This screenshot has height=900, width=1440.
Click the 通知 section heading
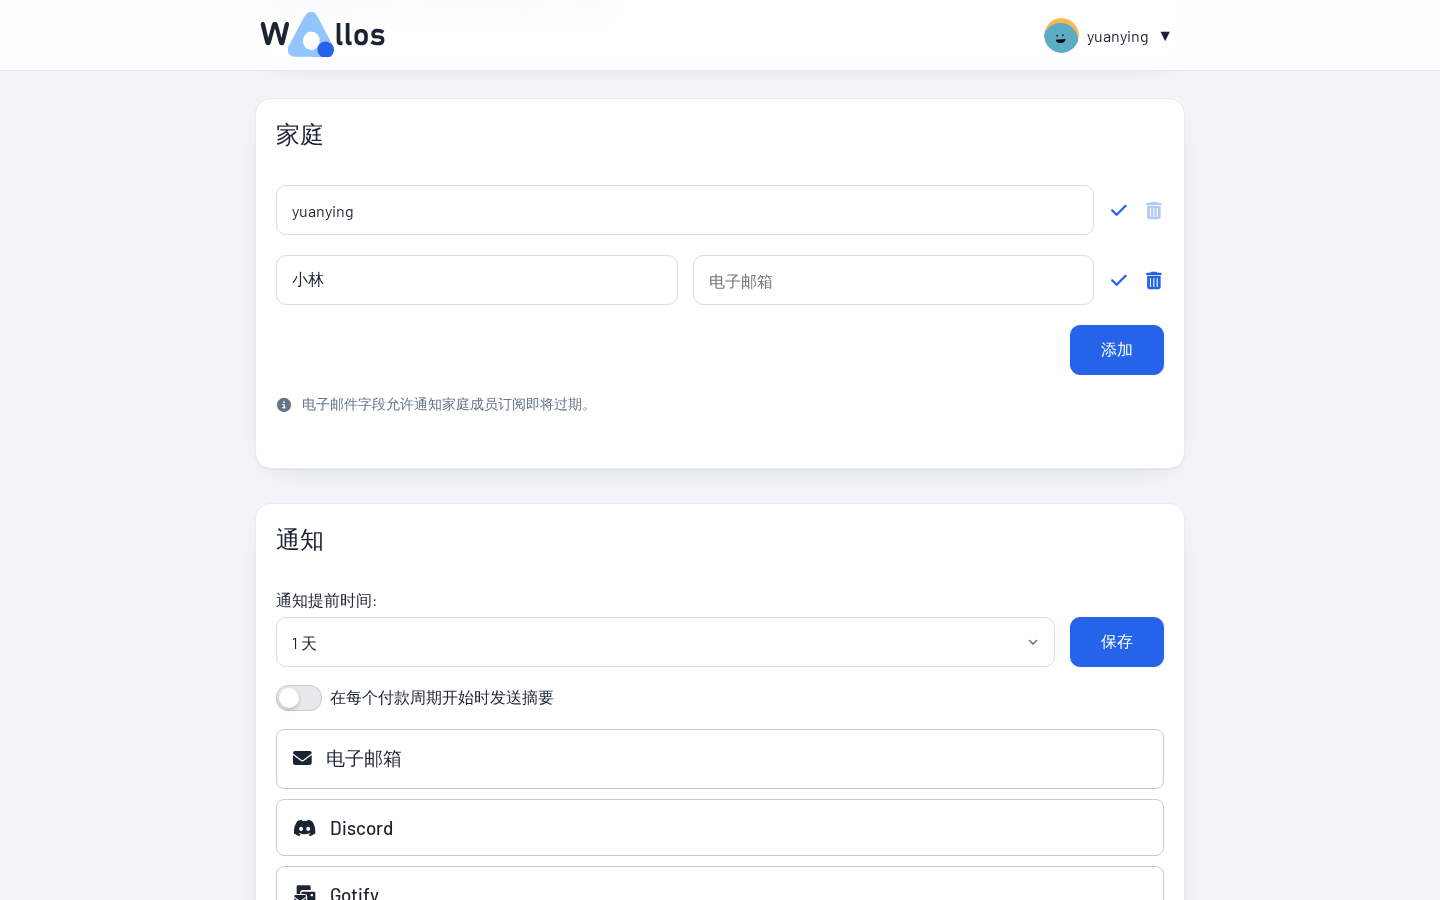[300, 540]
